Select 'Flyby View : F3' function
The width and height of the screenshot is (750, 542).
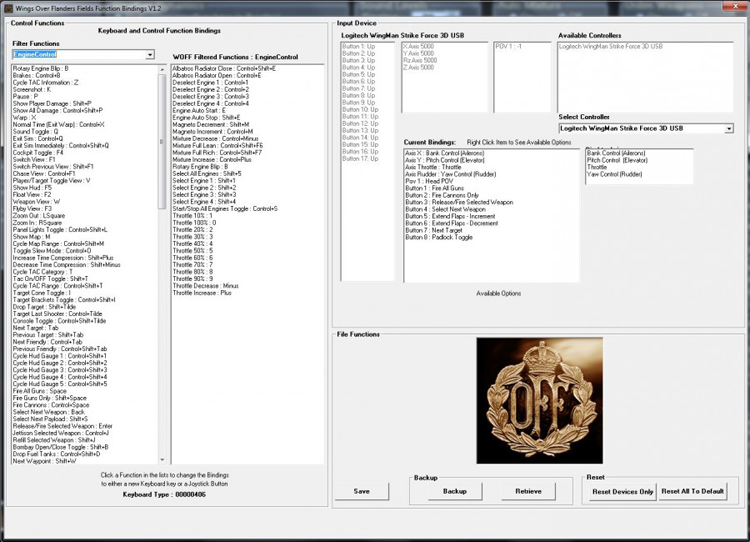tap(32, 209)
